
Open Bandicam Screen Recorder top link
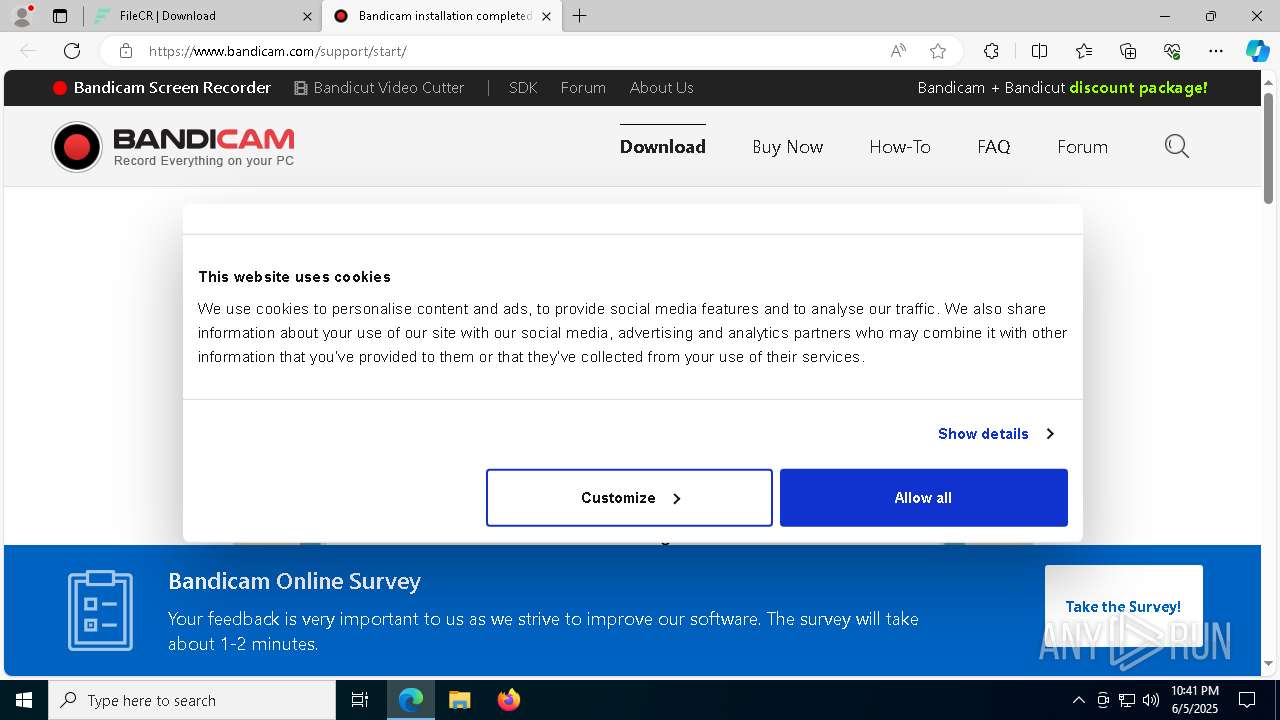(x=162, y=88)
